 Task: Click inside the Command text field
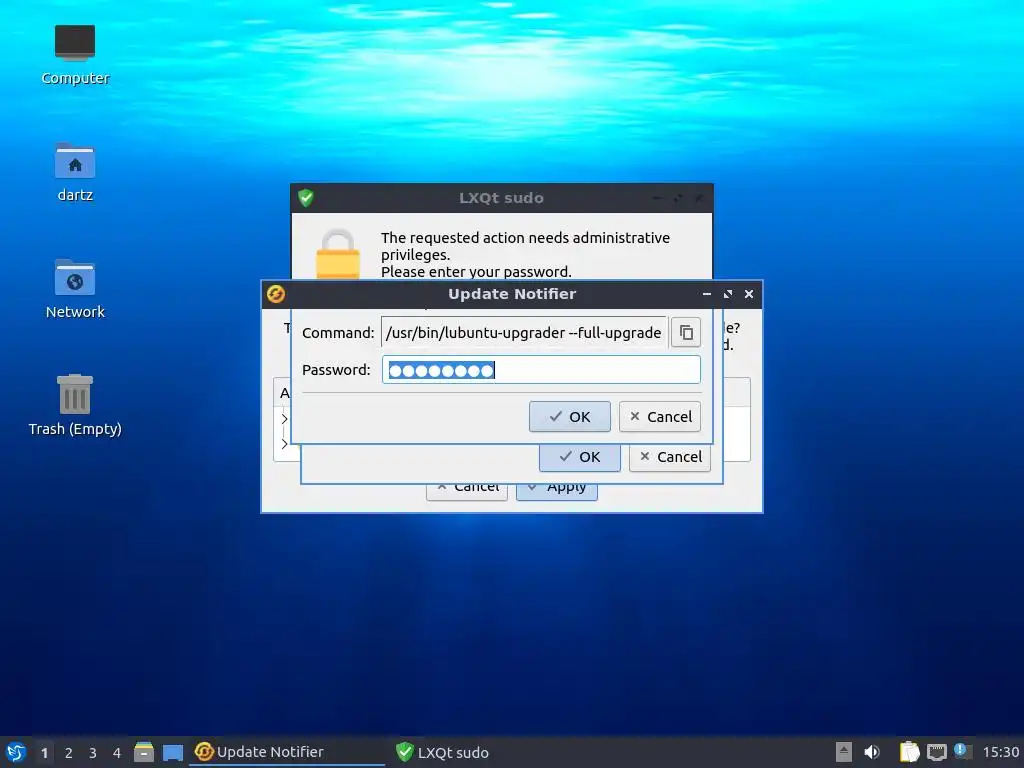[x=524, y=332]
